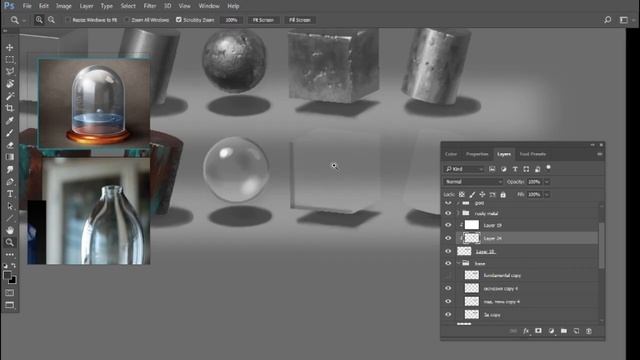Enable Zoom All Windows checkbox

[x=127, y=20]
